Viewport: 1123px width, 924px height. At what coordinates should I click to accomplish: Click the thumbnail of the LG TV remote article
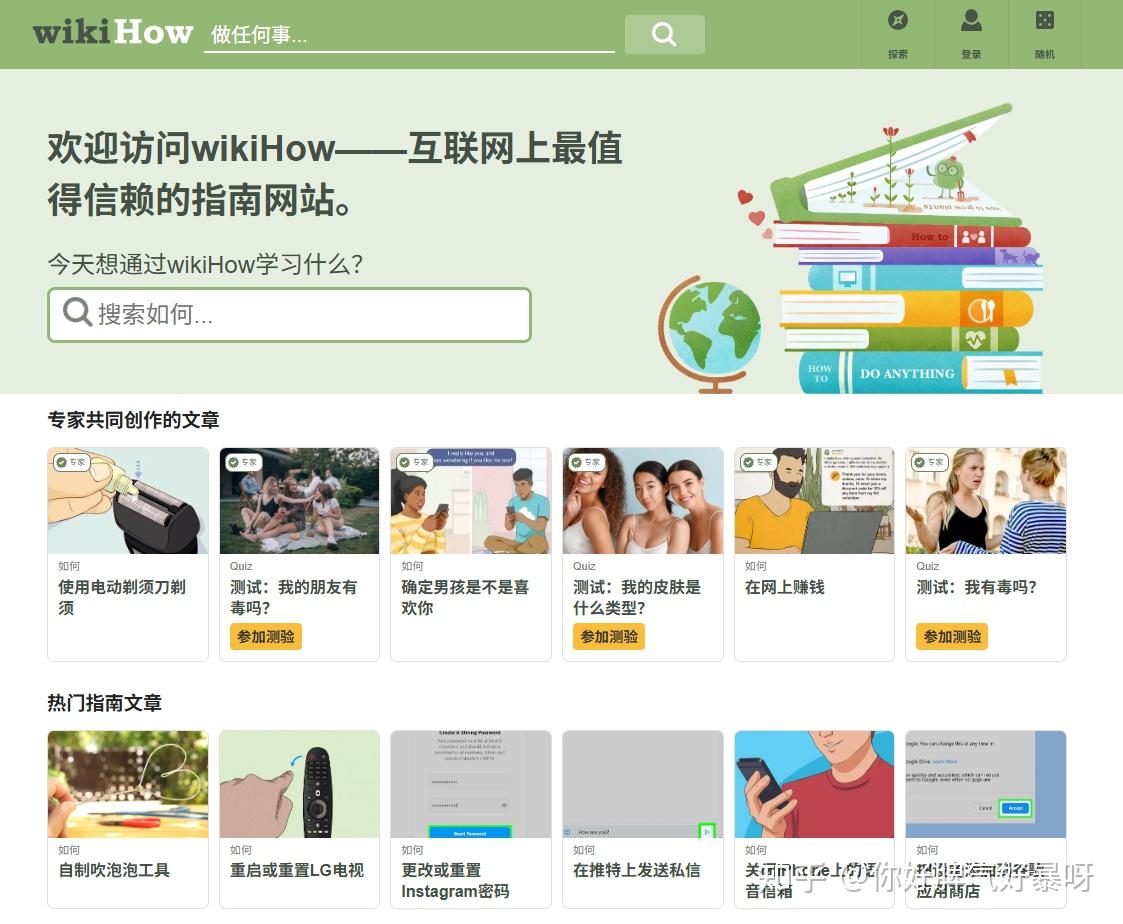pos(299,783)
